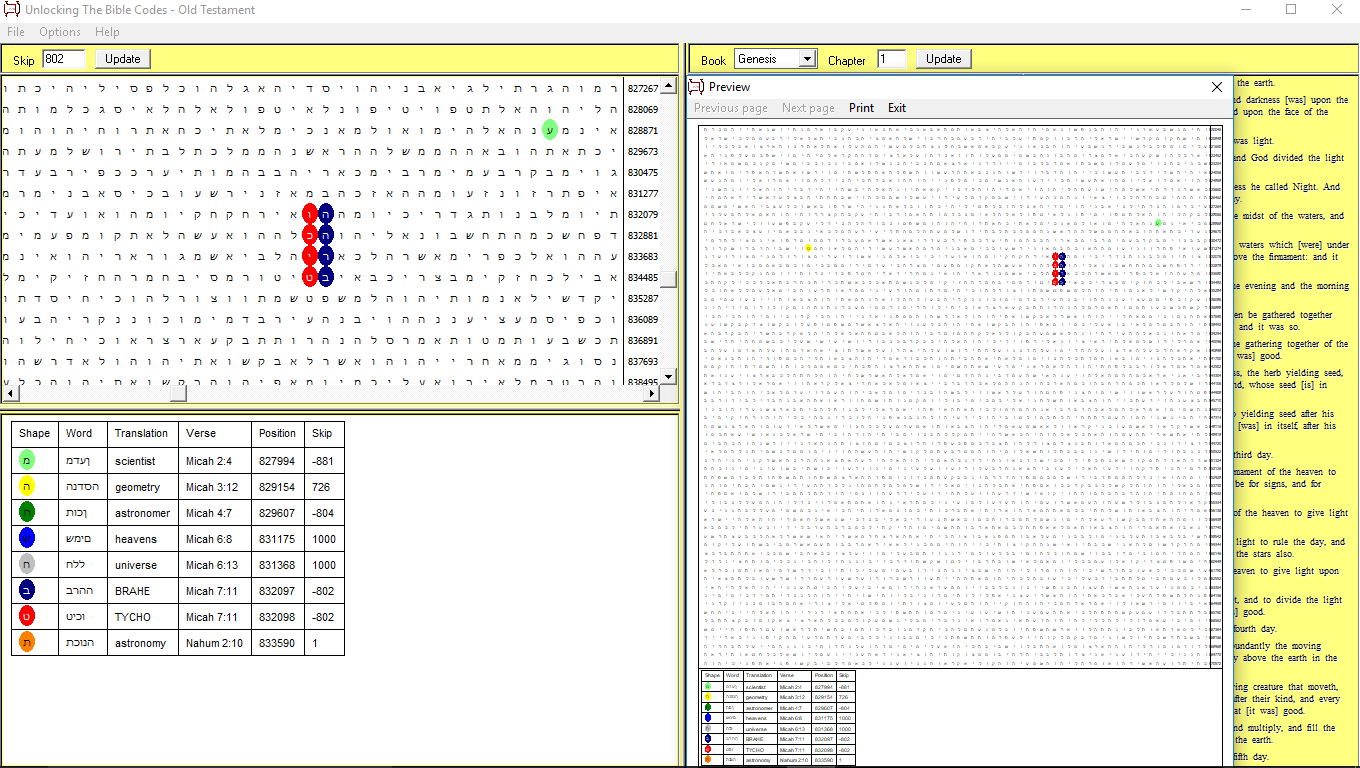Open the File menu
This screenshot has height=768, width=1360.
[16, 32]
